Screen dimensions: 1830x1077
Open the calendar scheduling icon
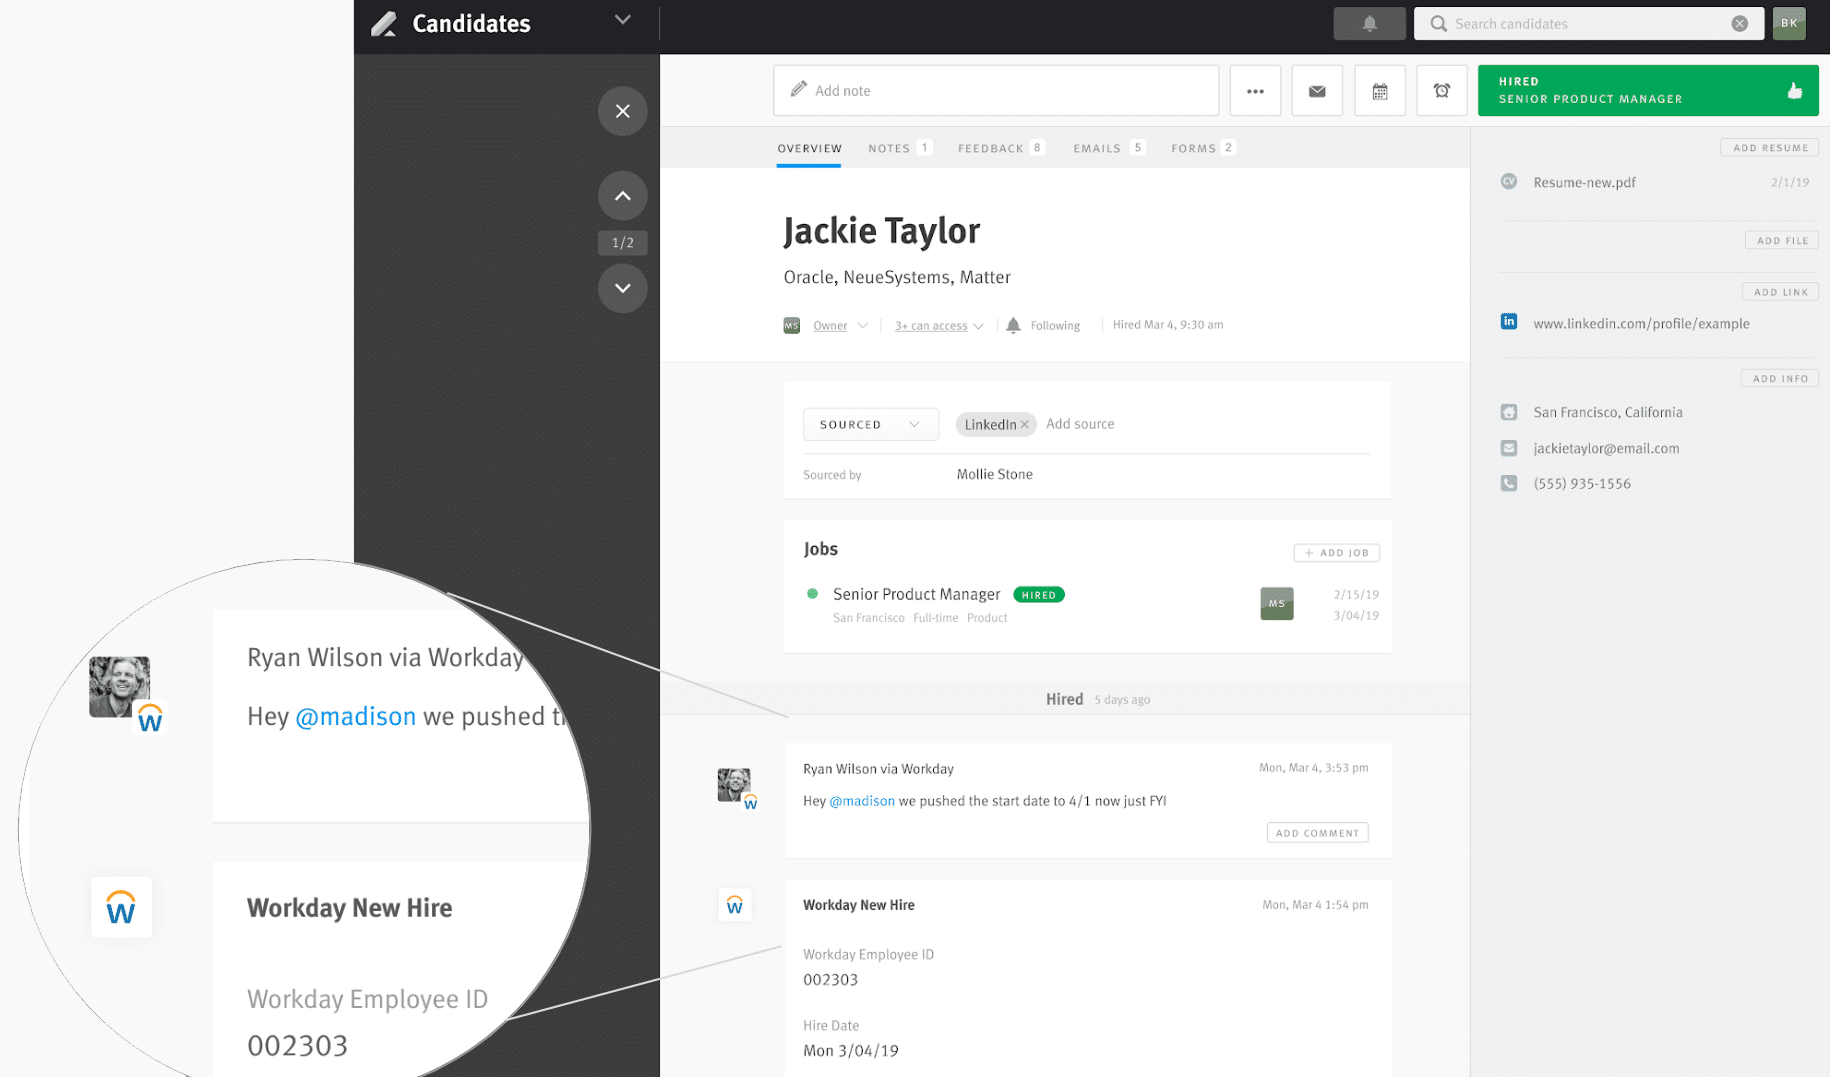coord(1379,90)
